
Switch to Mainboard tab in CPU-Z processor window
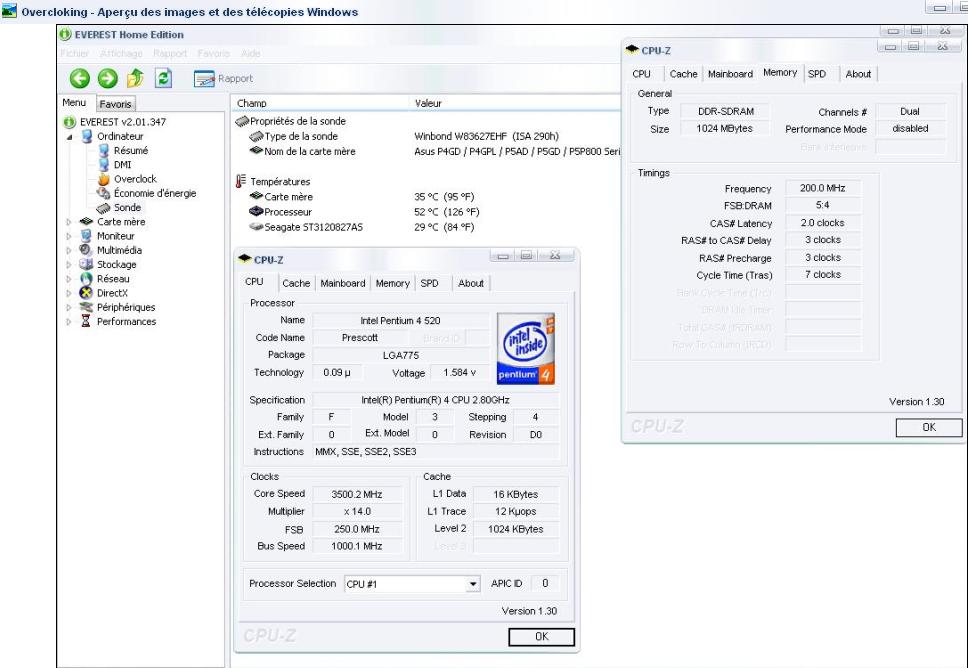343,283
